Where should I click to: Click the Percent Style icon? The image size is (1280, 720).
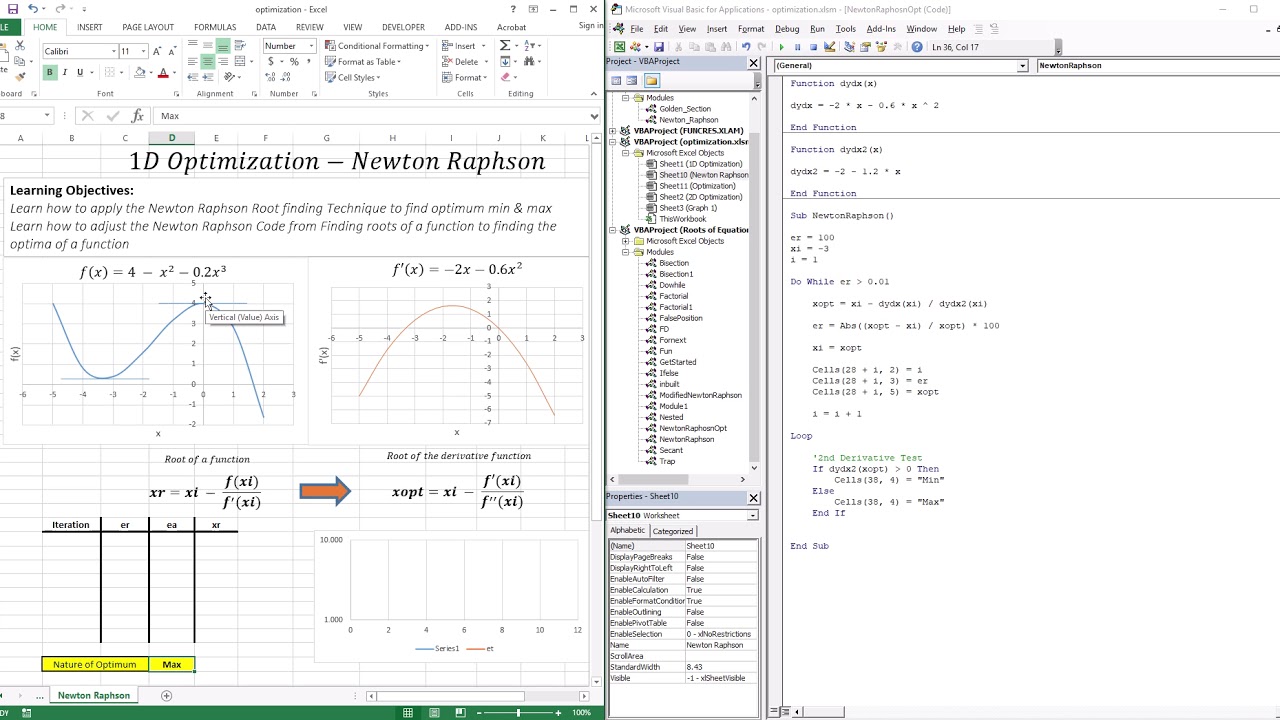[x=294, y=62]
